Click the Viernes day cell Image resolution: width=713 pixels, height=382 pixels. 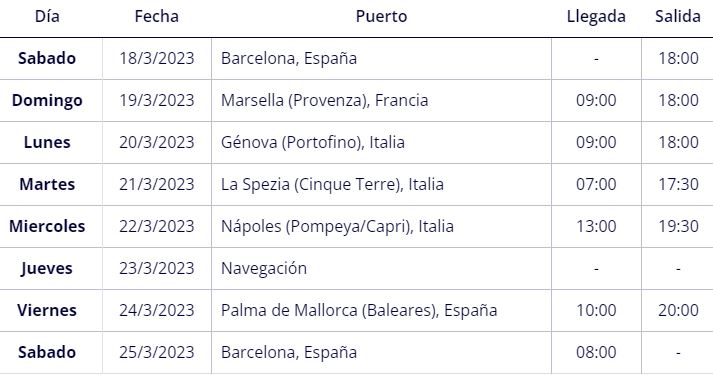[47, 310]
